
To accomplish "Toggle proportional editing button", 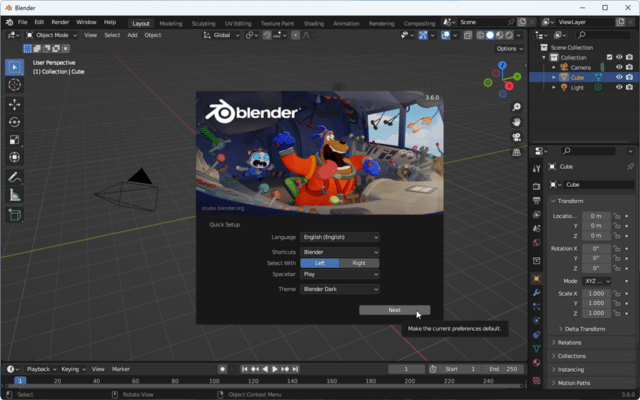I will [x=296, y=35].
